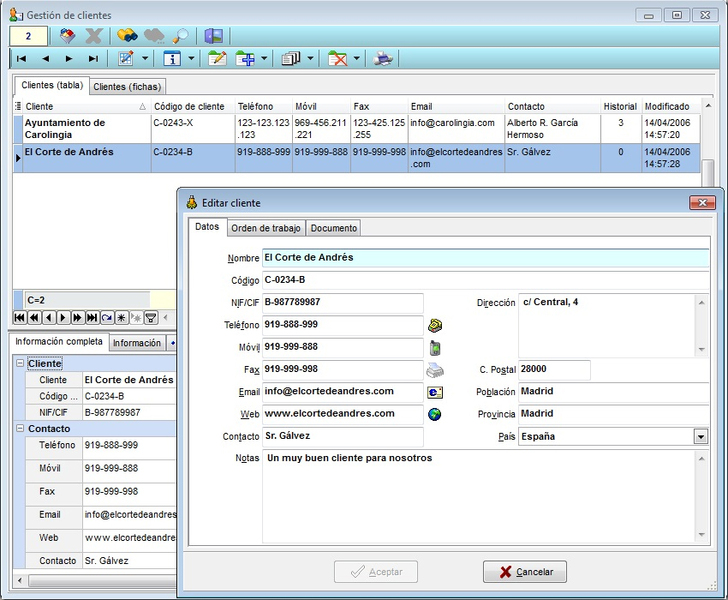
Task: Click the fax machine icon beside Fax
Action: [x=435, y=370]
